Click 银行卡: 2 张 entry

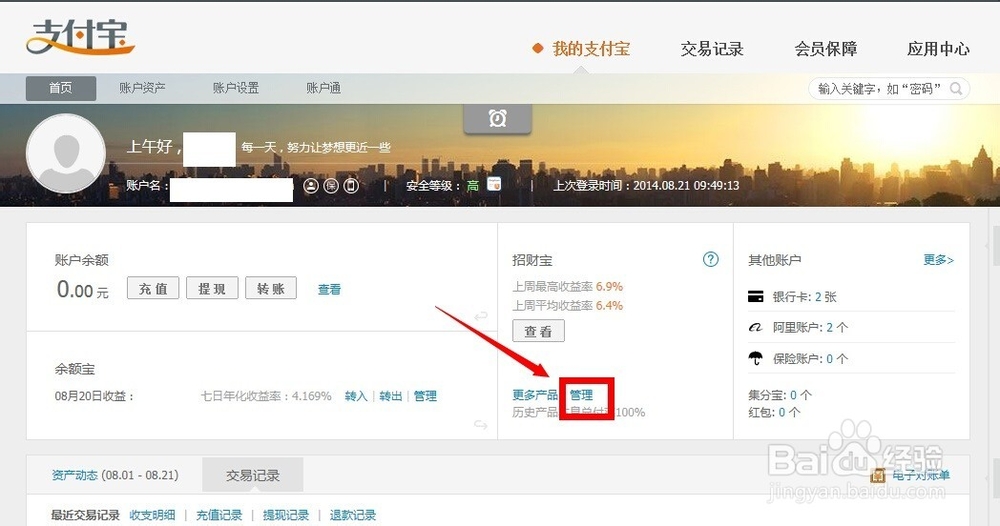pyautogui.click(x=804, y=296)
